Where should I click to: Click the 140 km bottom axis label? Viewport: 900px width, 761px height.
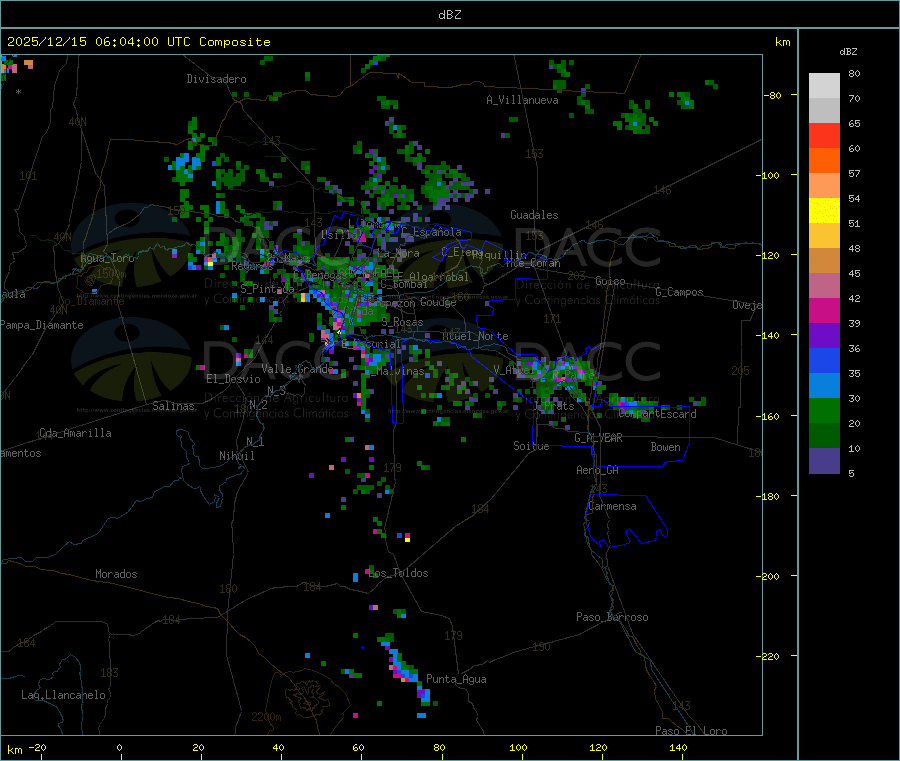(x=678, y=747)
